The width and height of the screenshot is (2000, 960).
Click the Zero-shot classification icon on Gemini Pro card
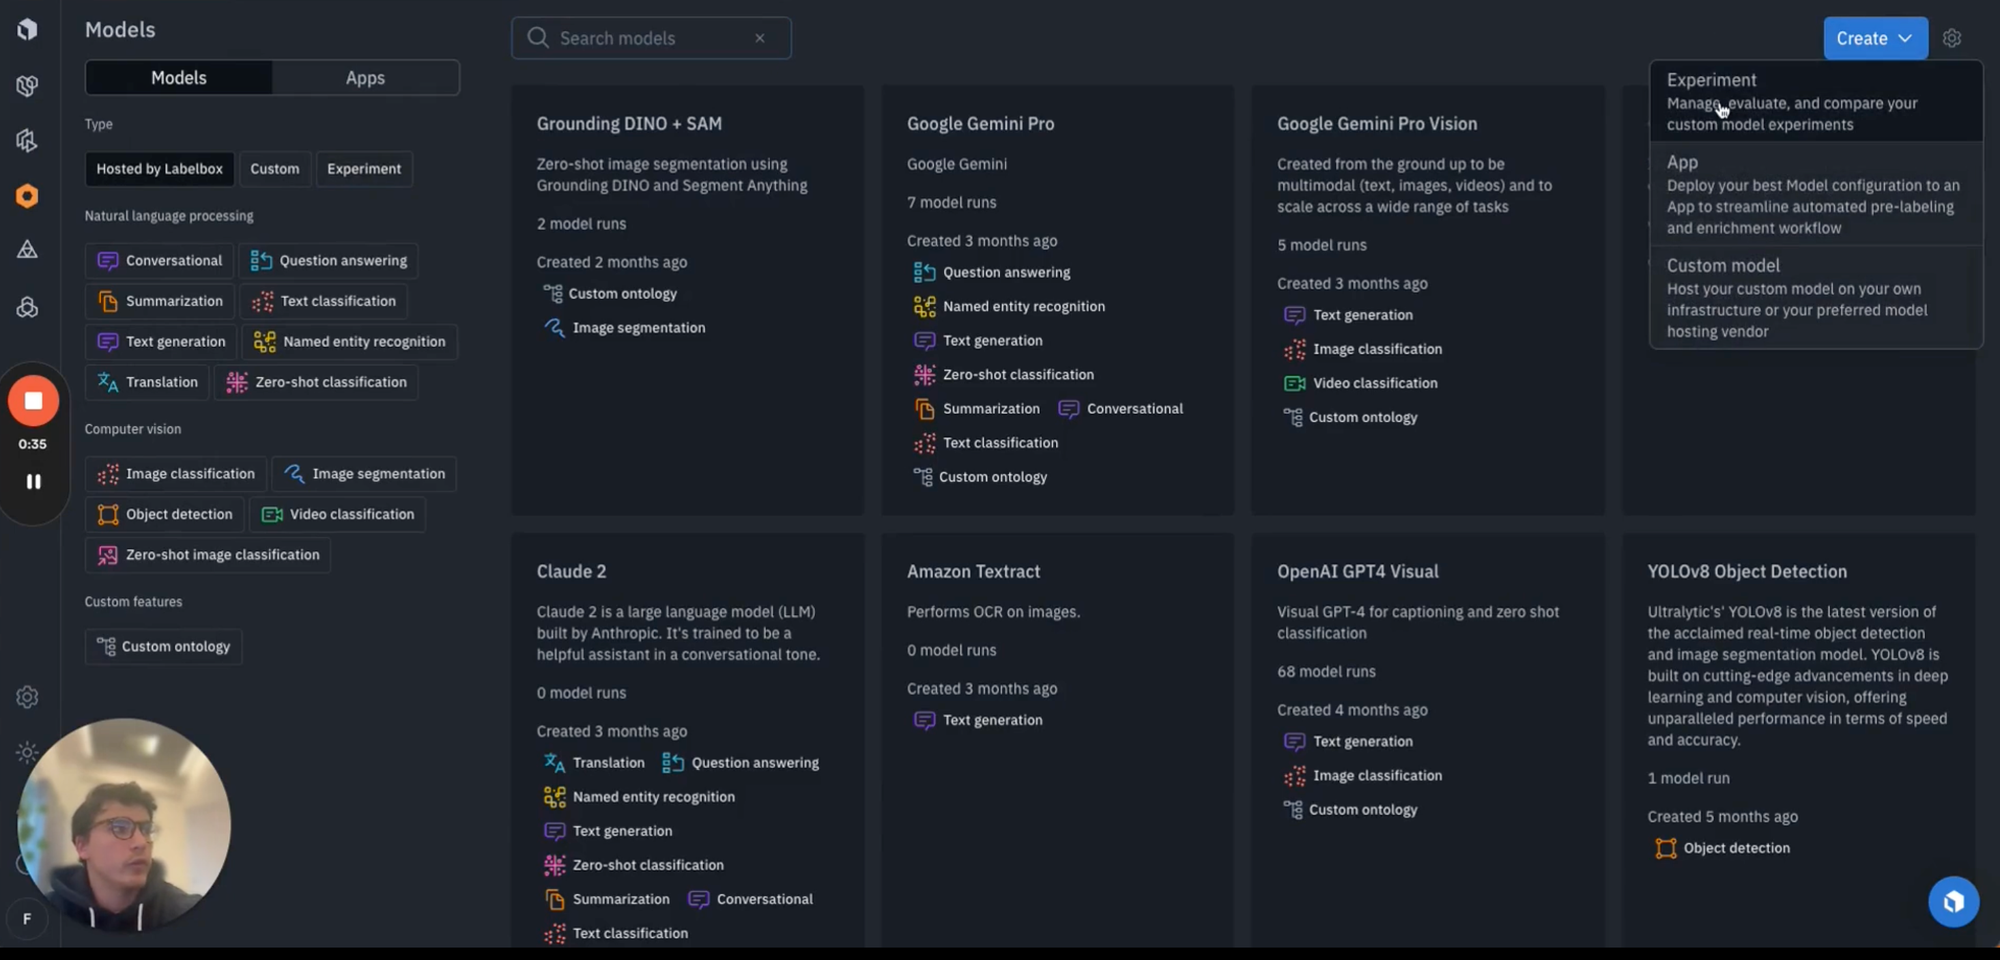pos(925,375)
